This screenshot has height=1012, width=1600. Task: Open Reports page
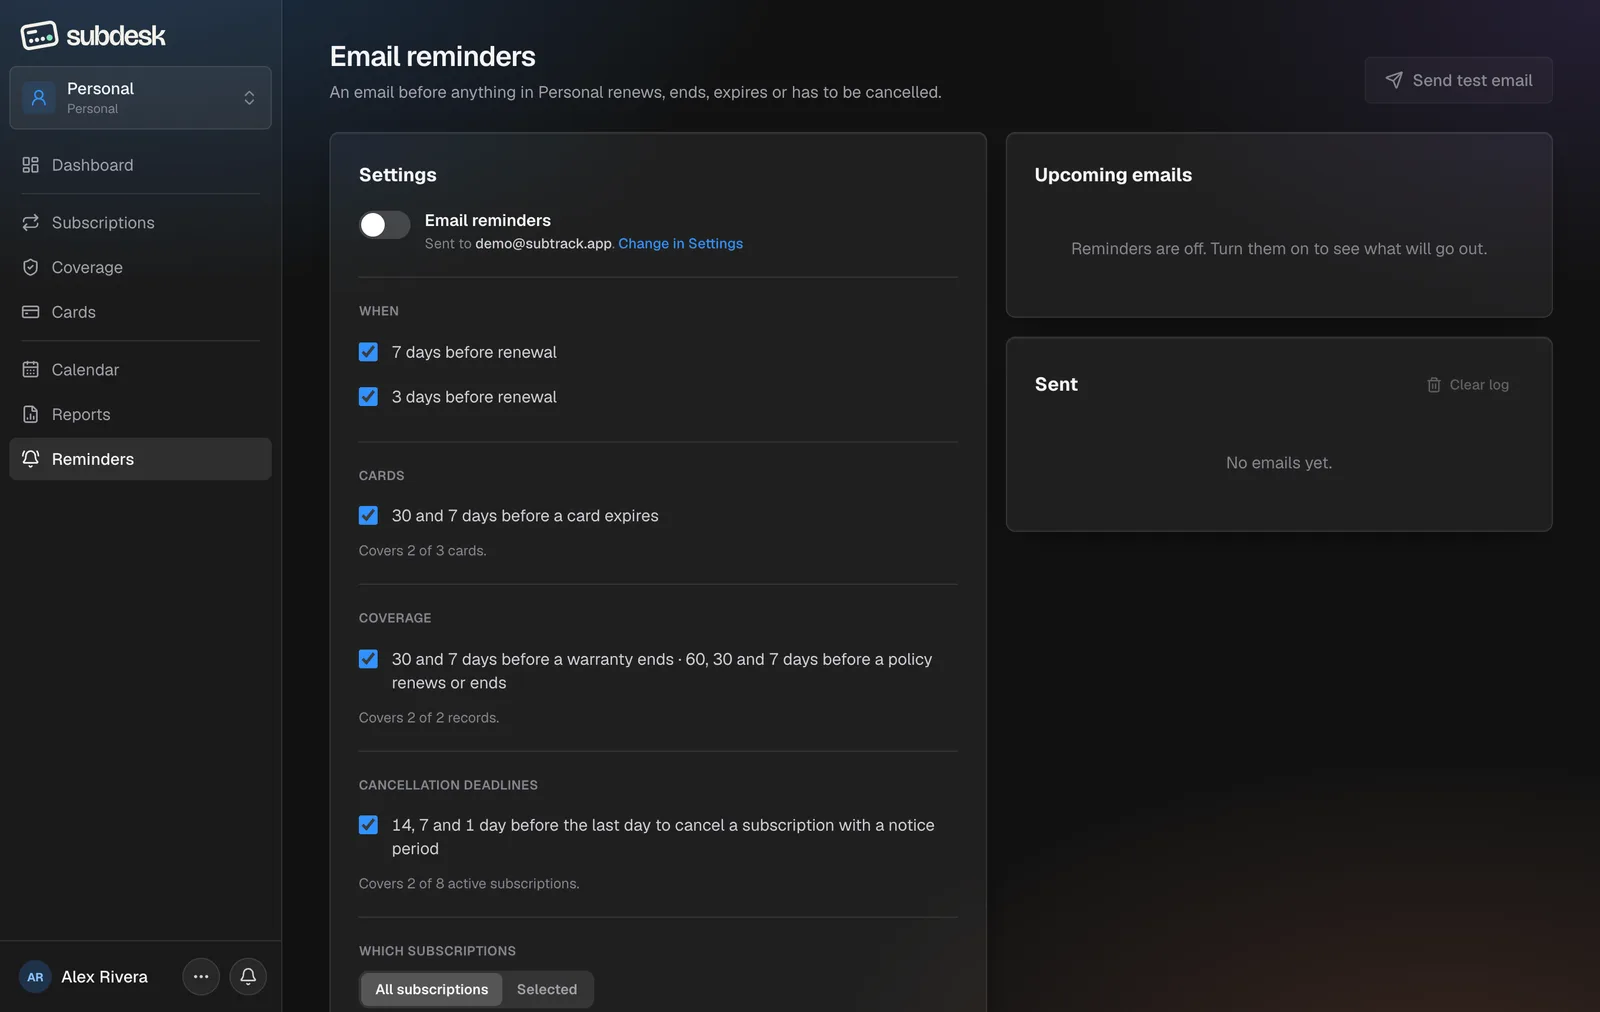(x=140, y=415)
